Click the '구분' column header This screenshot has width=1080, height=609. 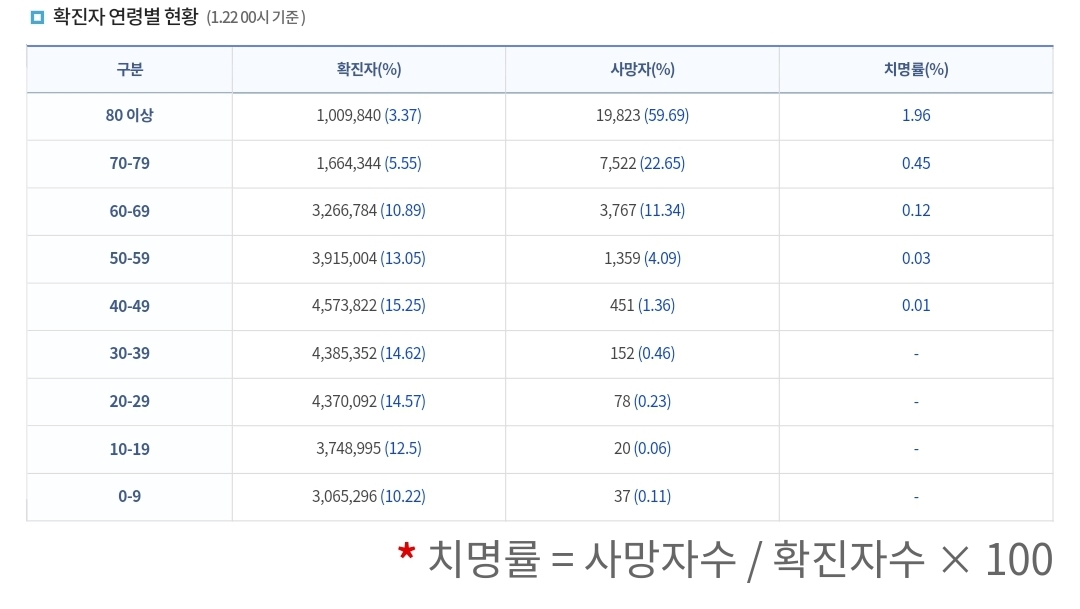129,70
